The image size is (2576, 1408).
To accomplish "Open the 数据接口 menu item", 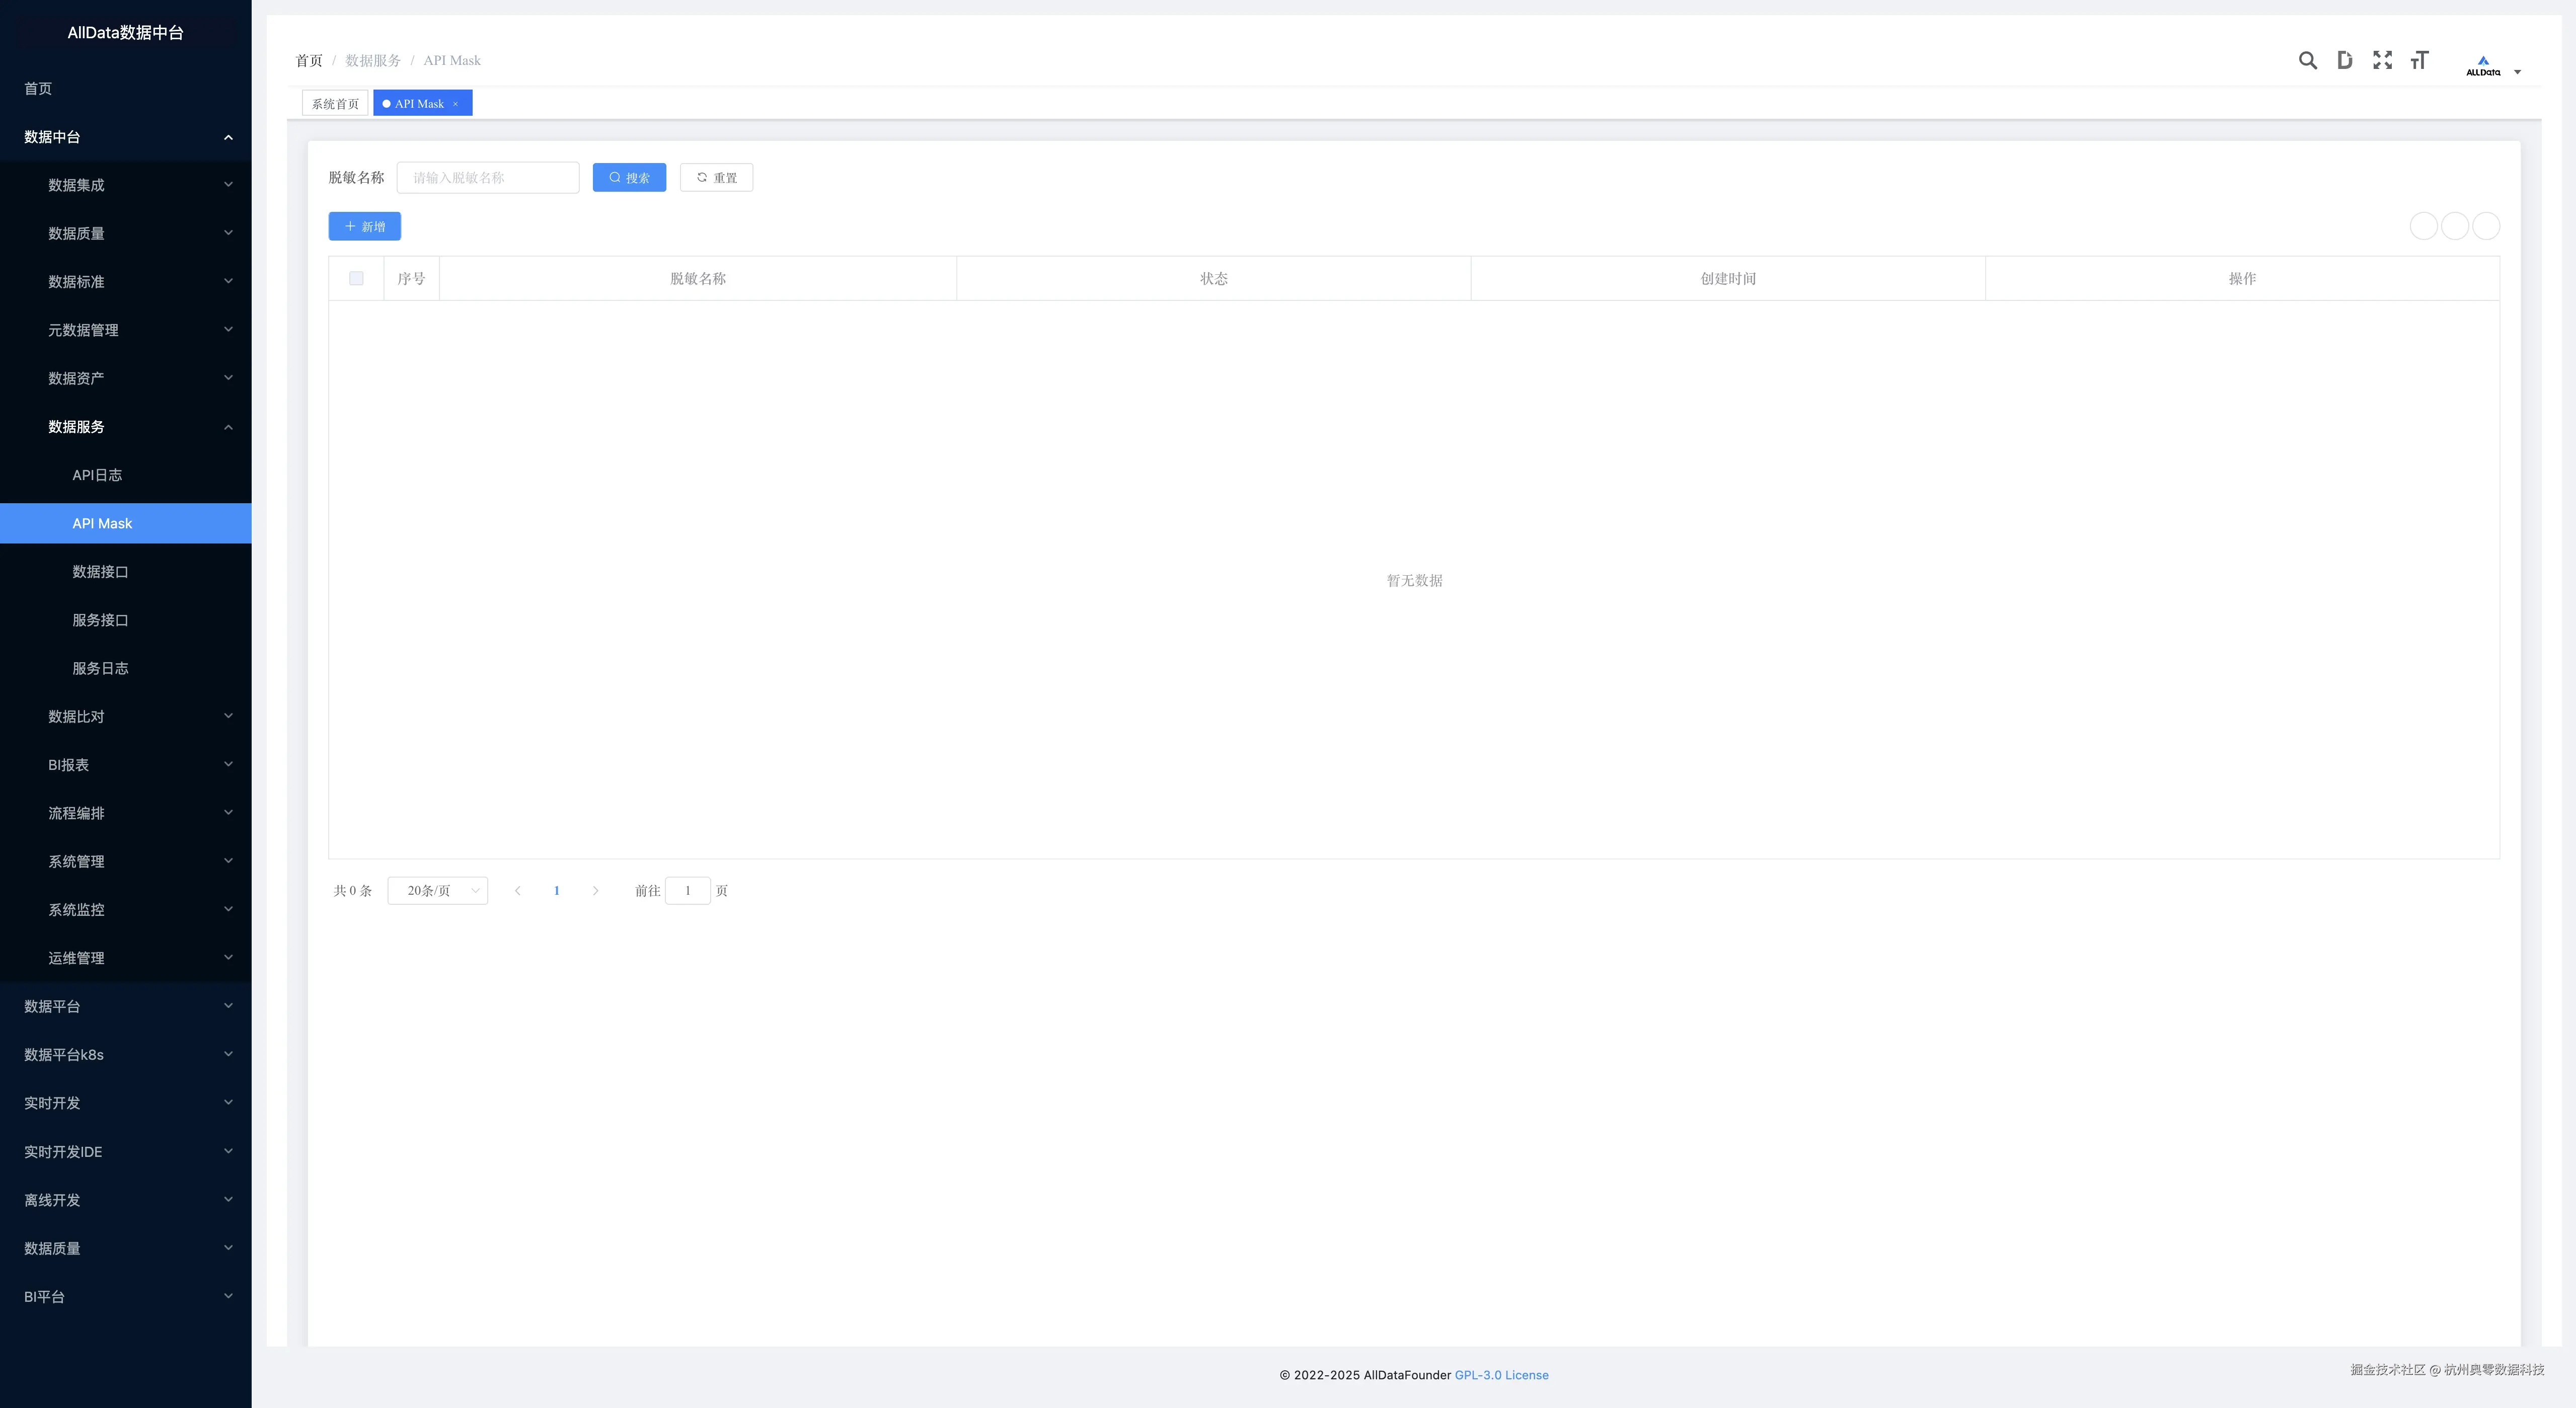I will tap(100, 572).
